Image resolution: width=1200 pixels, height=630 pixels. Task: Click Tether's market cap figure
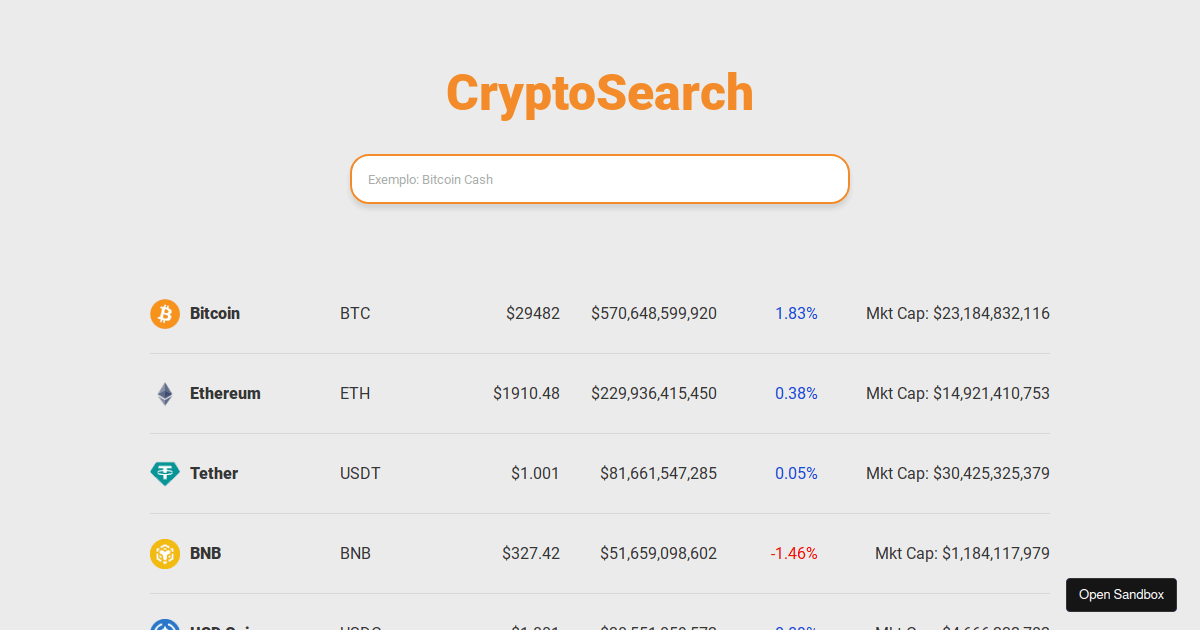pyautogui.click(x=957, y=473)
